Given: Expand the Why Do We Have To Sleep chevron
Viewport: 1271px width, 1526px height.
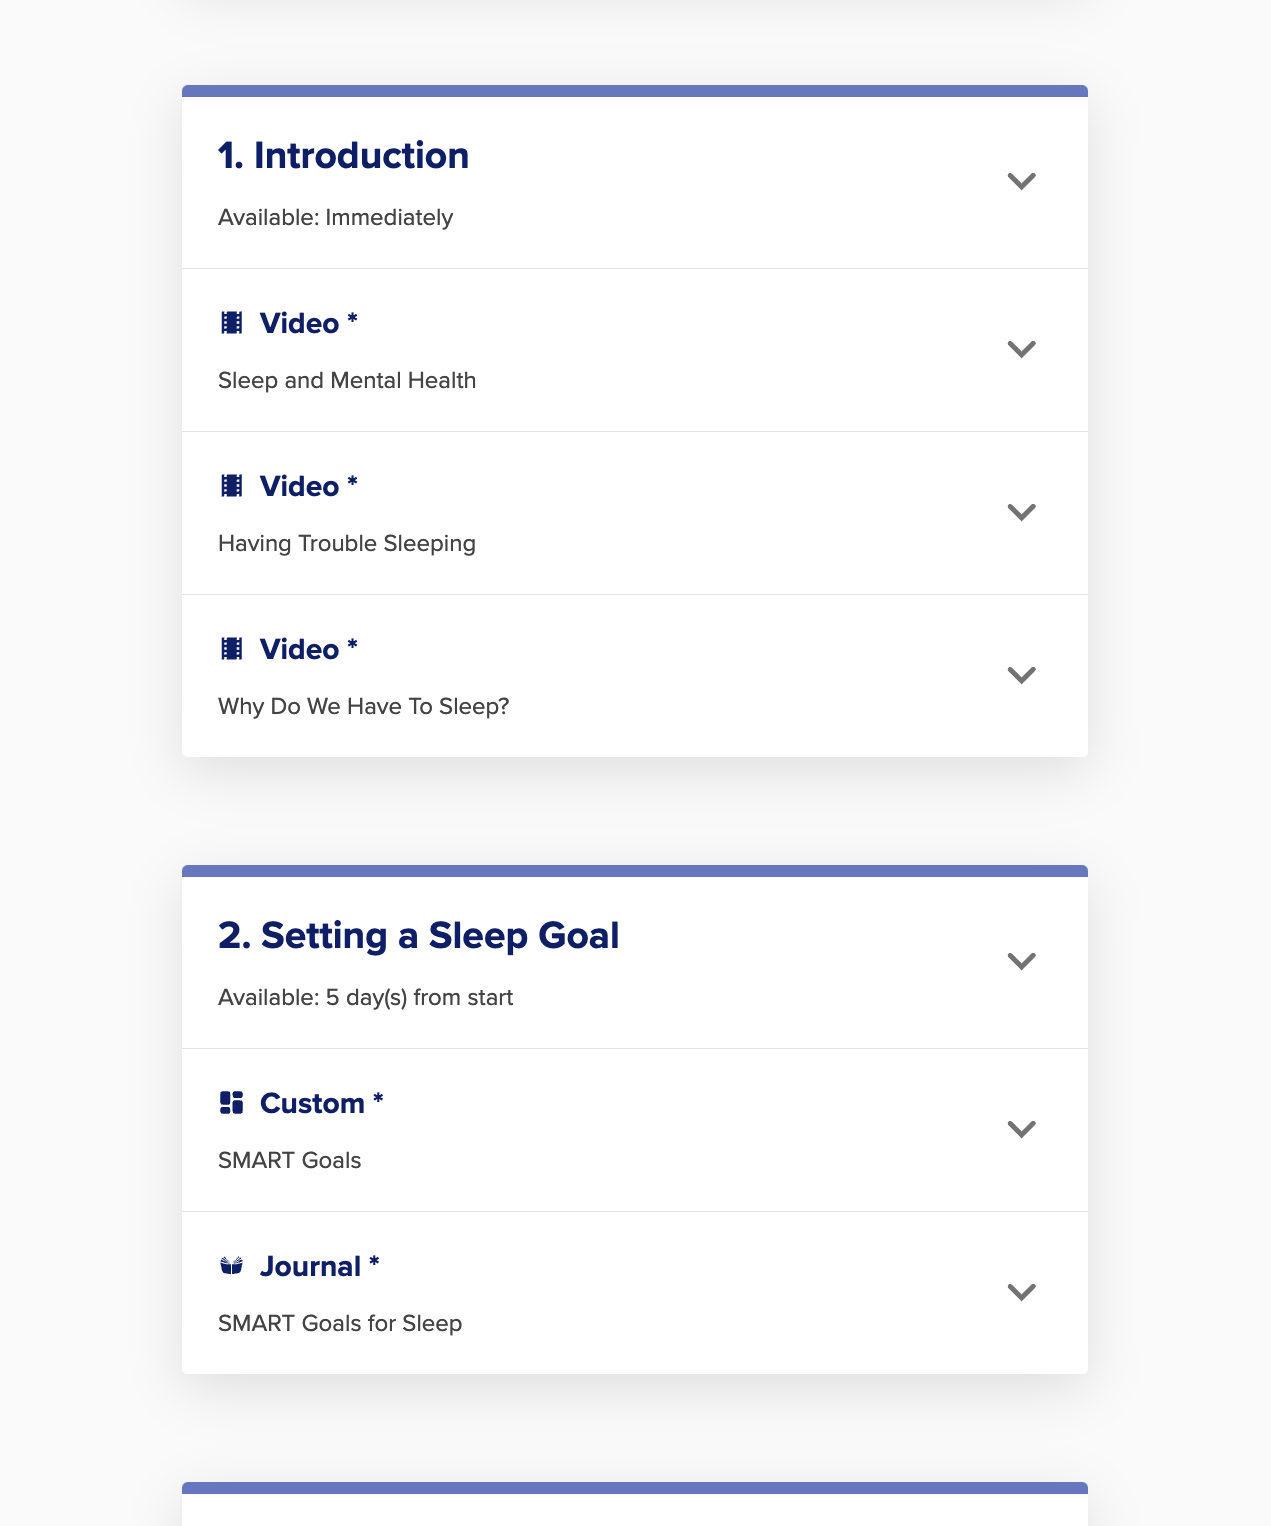Looking at the screenshot, I should click(1021, 676).
